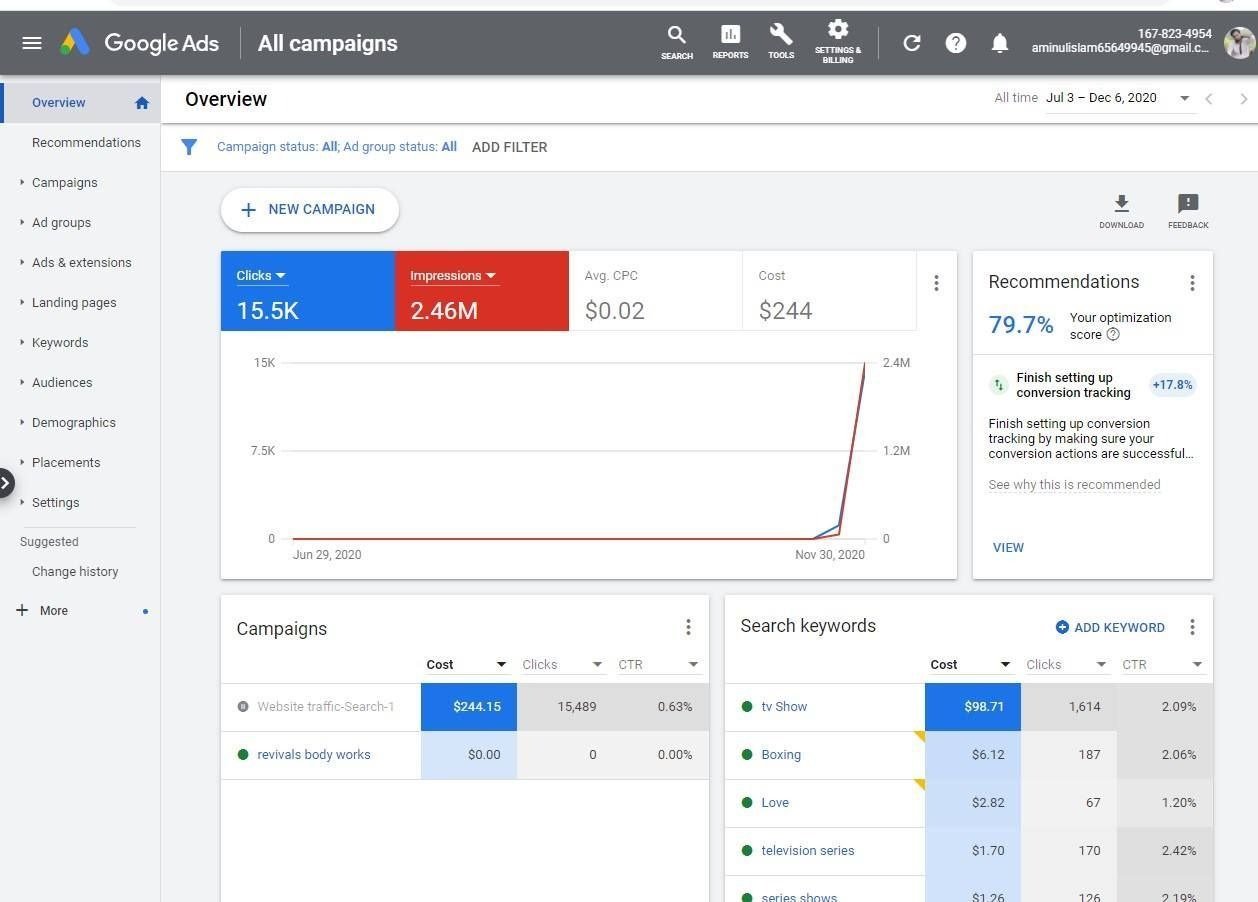Click the New Campaign button
Screen dimensions: 1258x902
pyautogui.click(x=310, y=210)
